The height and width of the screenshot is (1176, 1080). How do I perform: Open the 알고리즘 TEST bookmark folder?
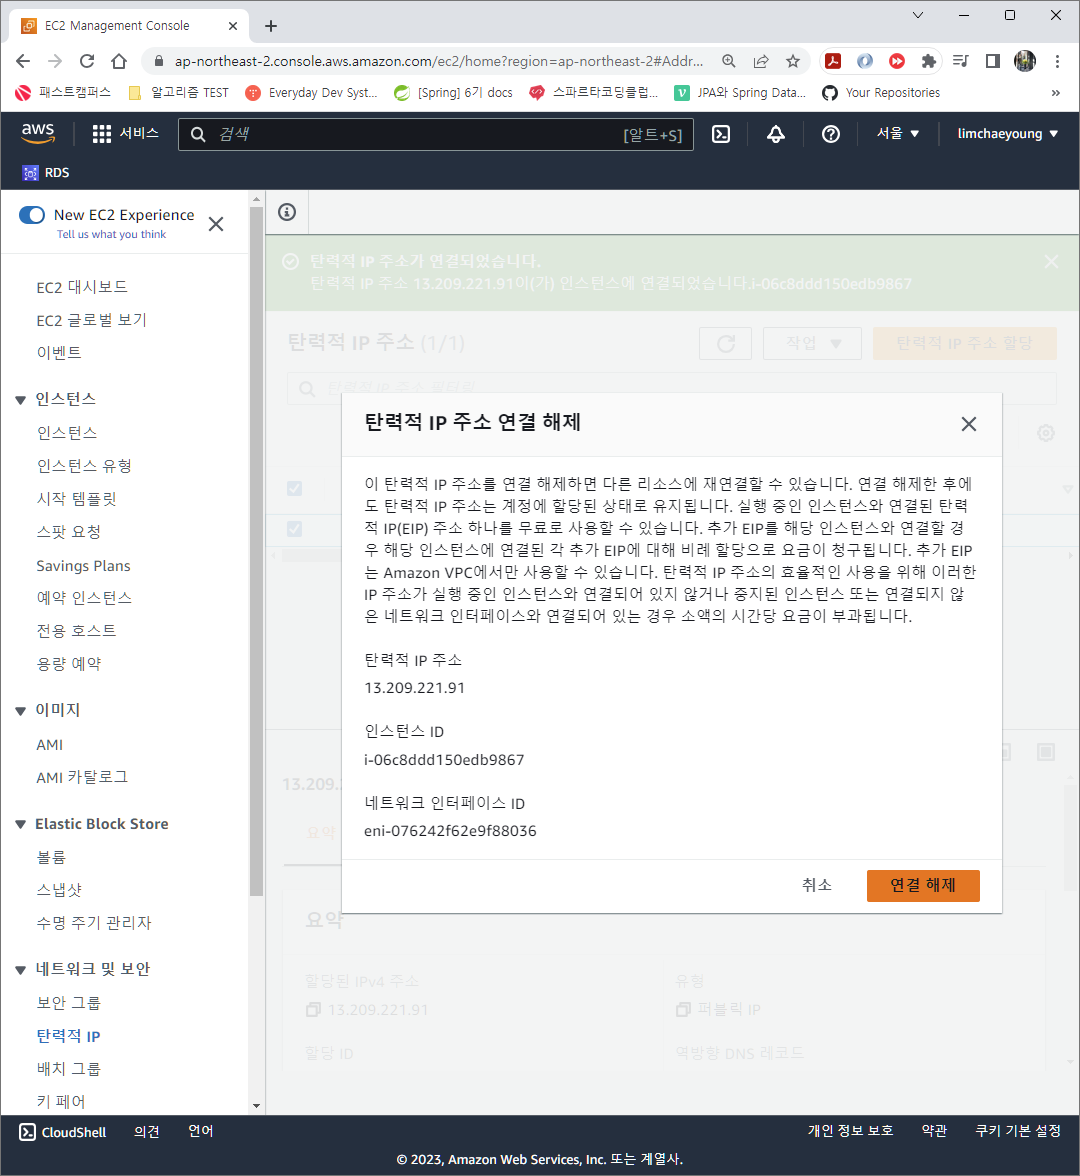pyautogui.click(x=178, y=93)
